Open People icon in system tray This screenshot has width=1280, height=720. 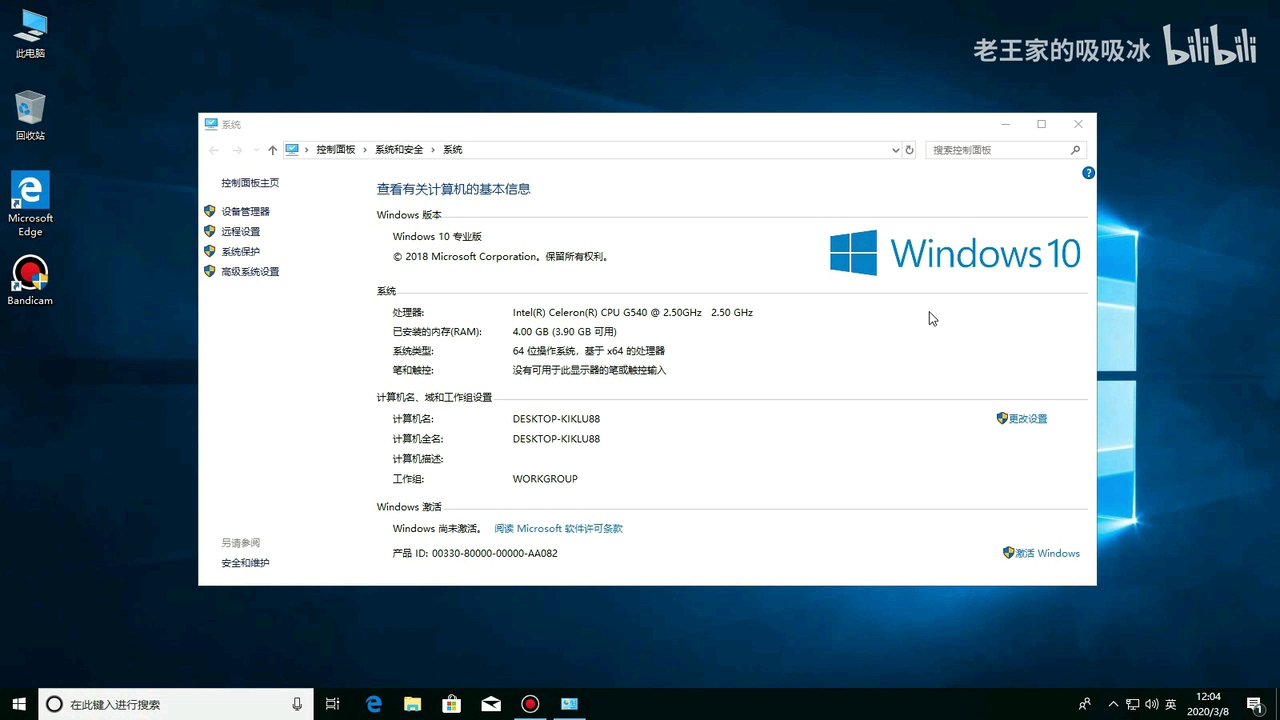pyautogui.click(x=1085, y=704)
